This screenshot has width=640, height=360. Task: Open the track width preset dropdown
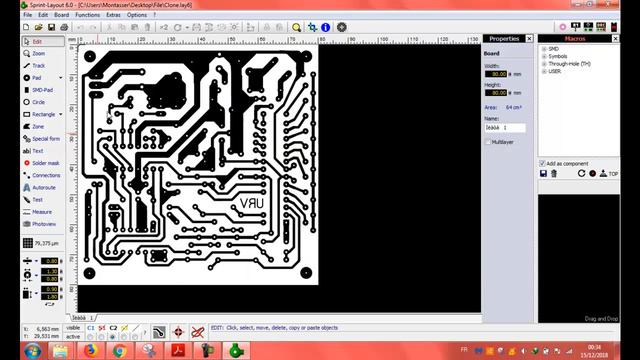coord(36,261)
